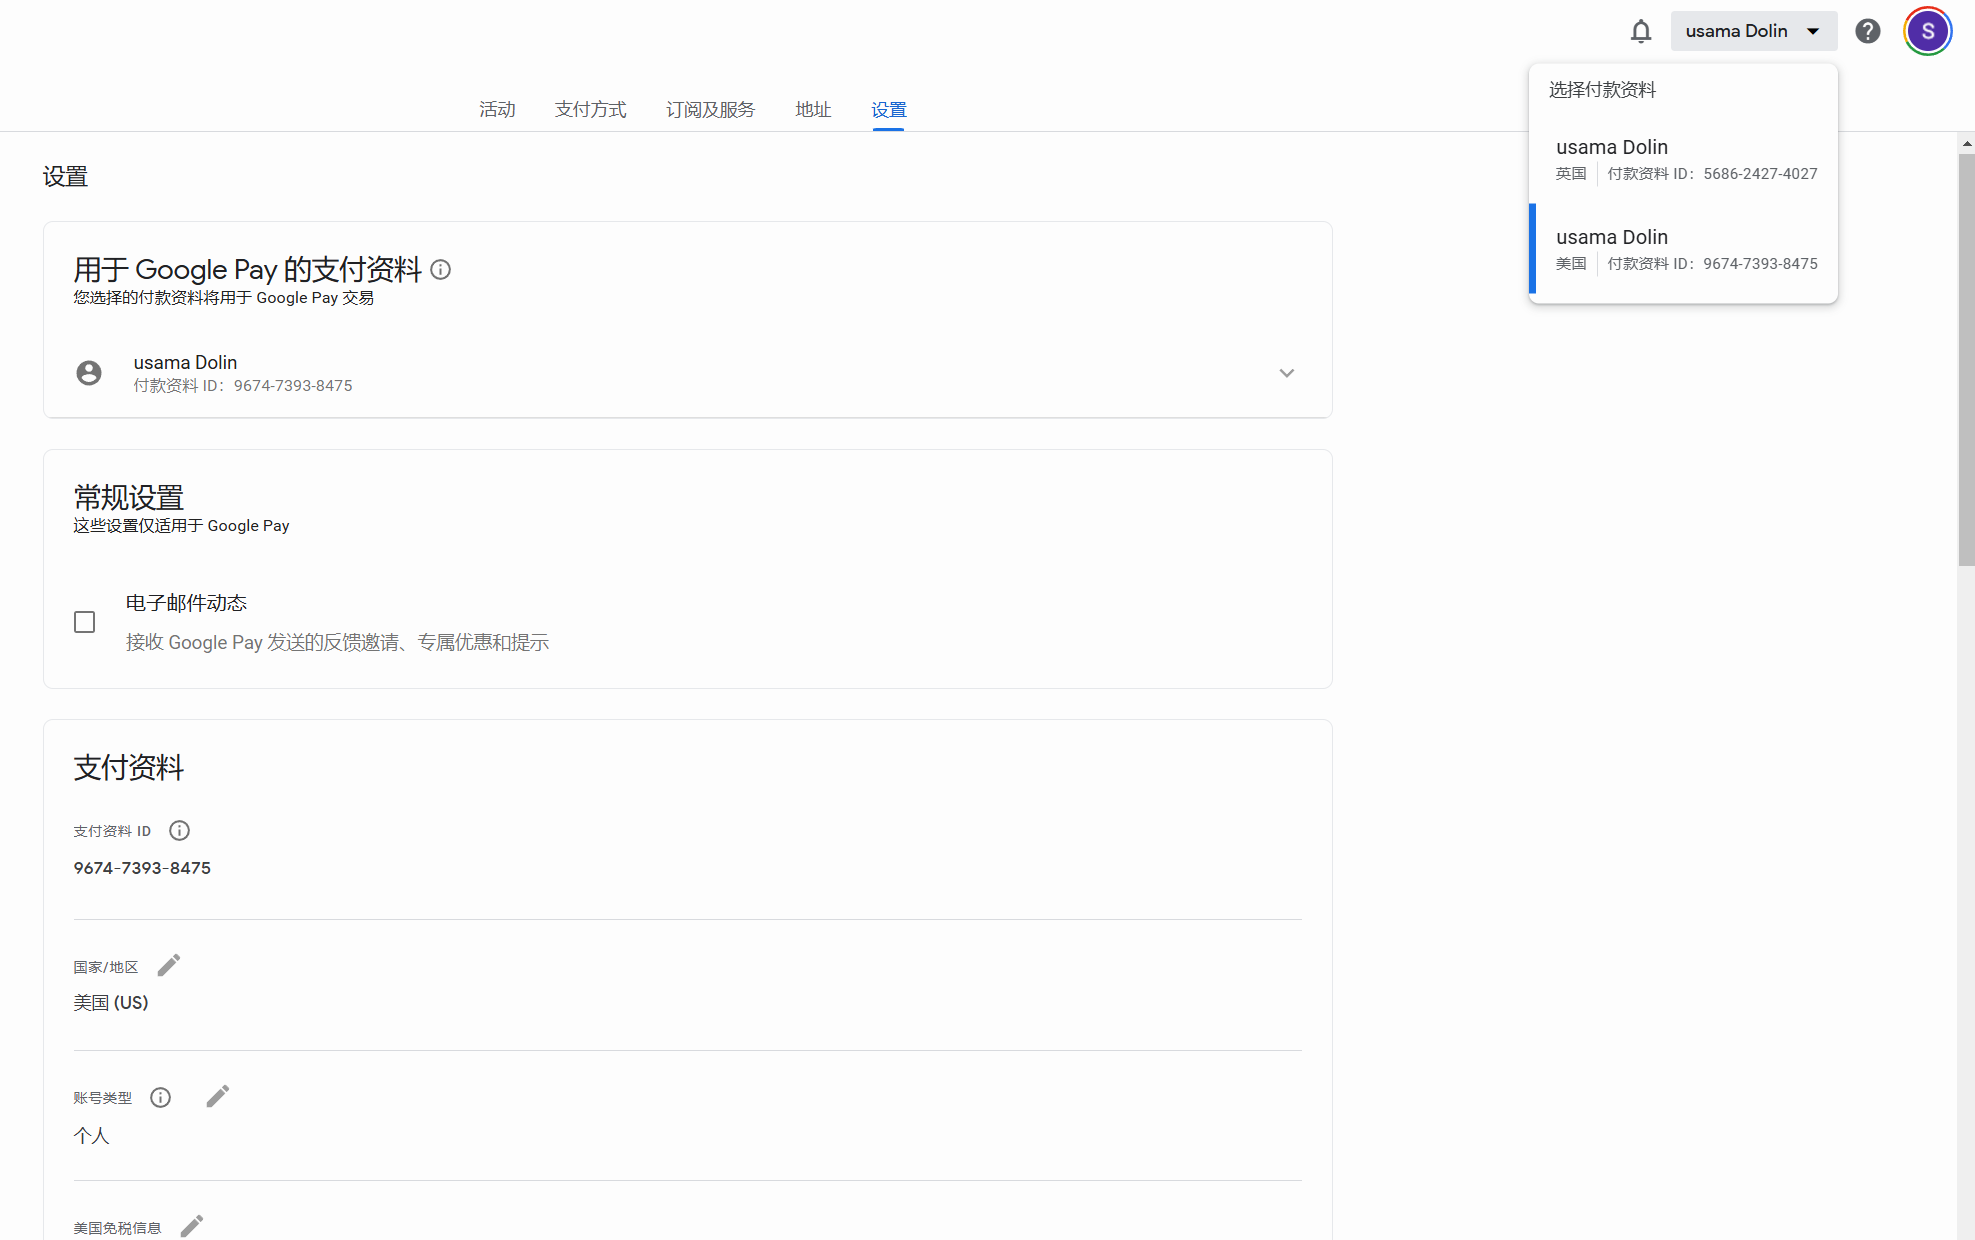The image size is (1975, 1240).
Task: Click the person icon in the profile row
Action: pos(89,373)
